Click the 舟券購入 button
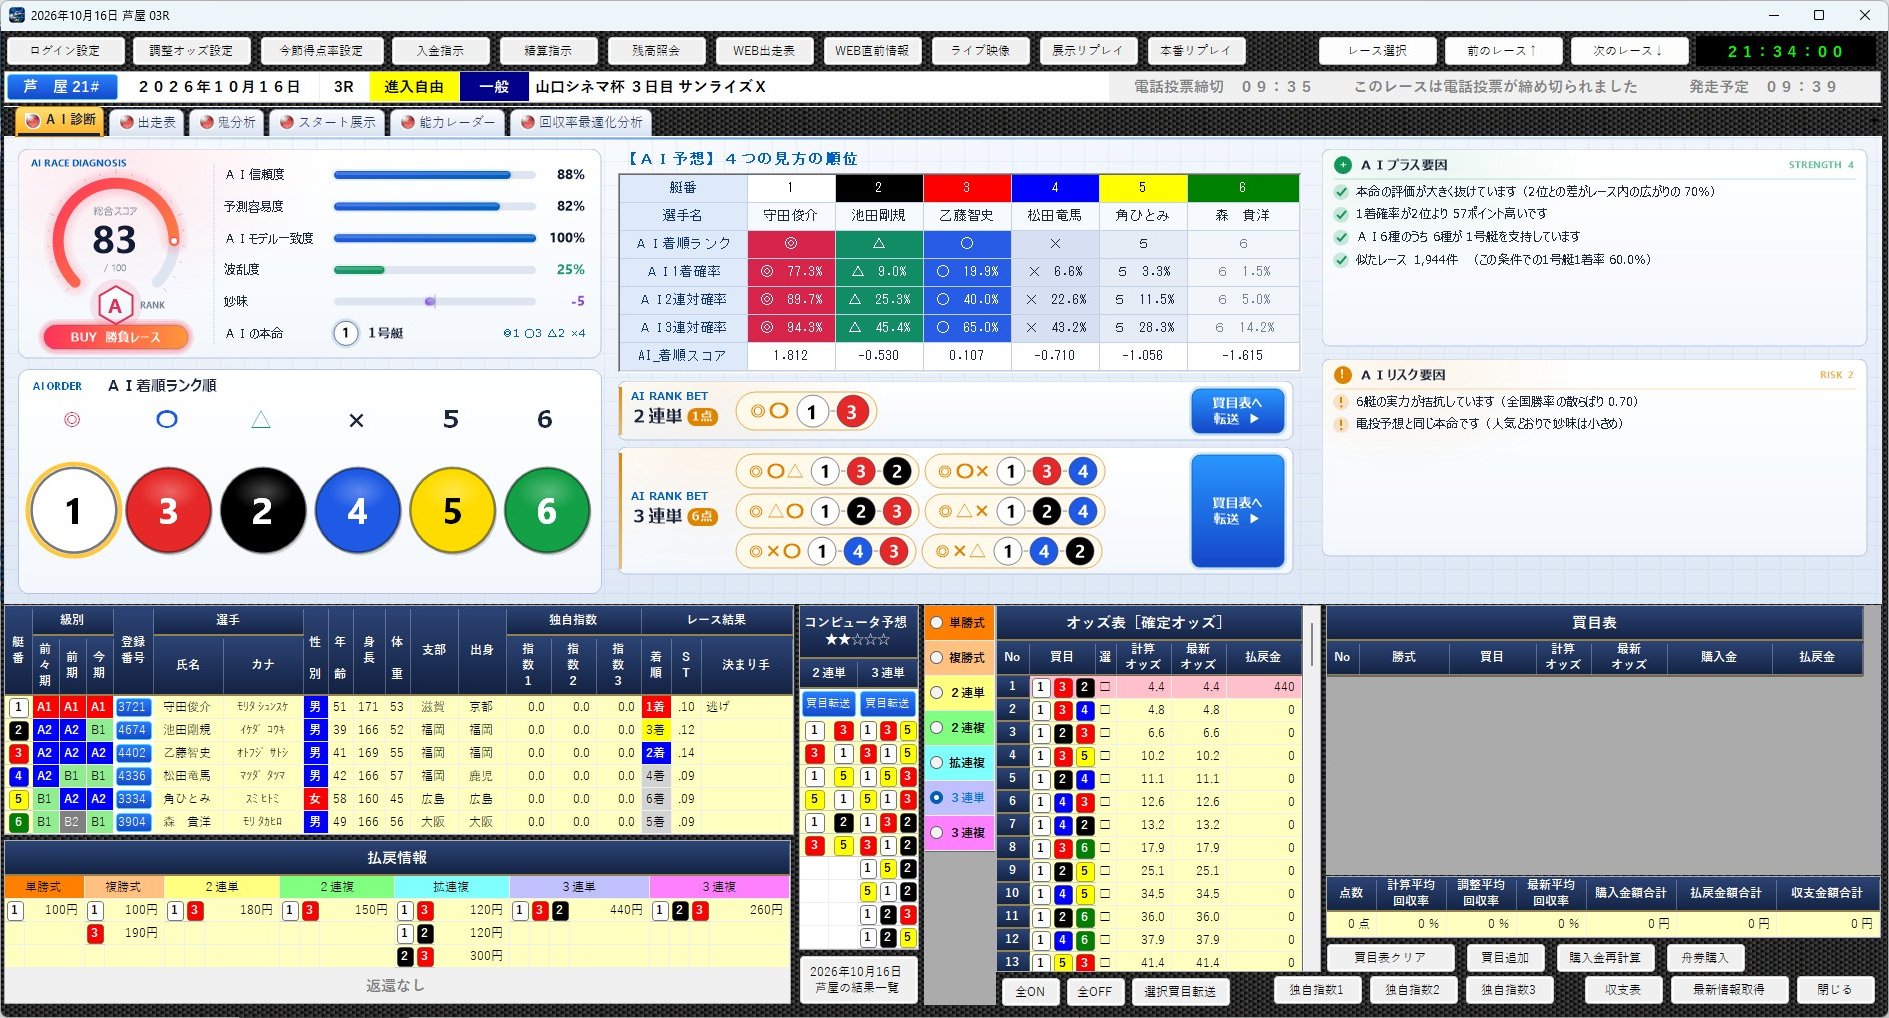The image size is (1889, 1018). (1705, 958)
